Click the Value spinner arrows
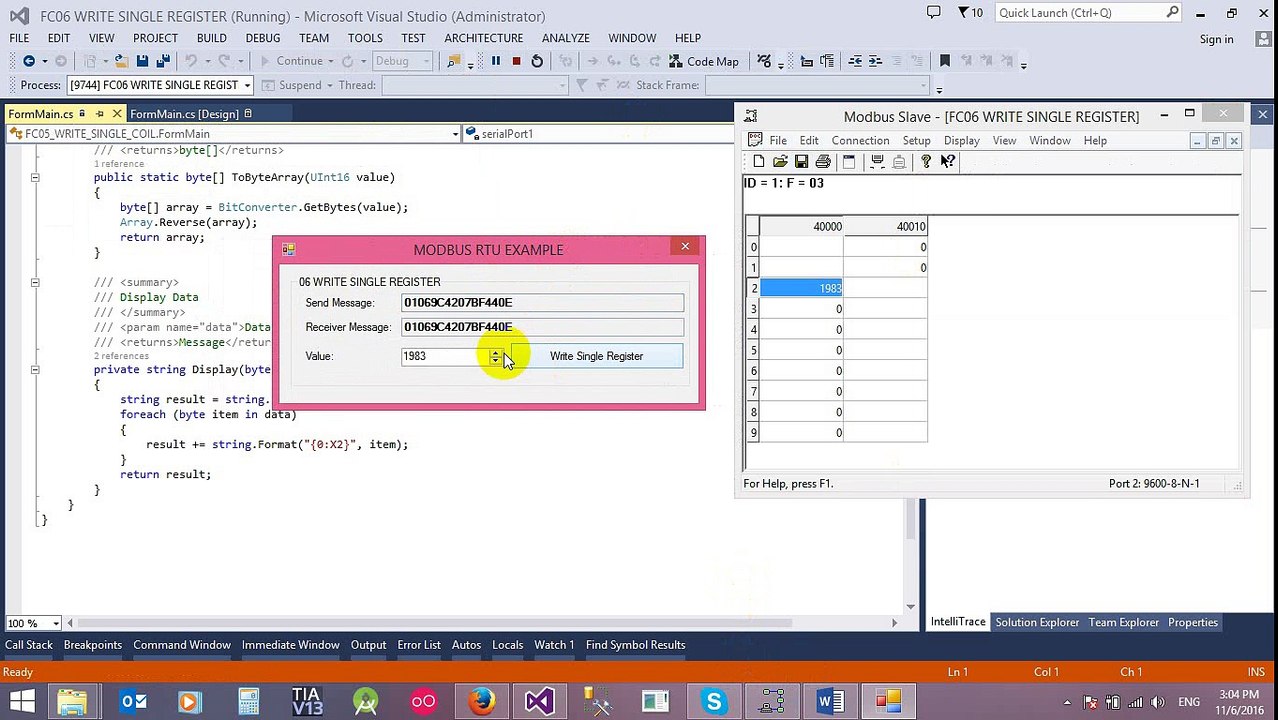 tap(495, 356)
